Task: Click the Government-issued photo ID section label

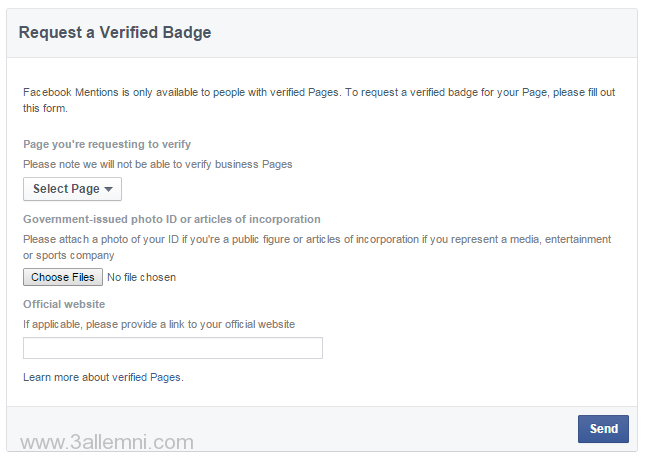Action: point(172,219)
